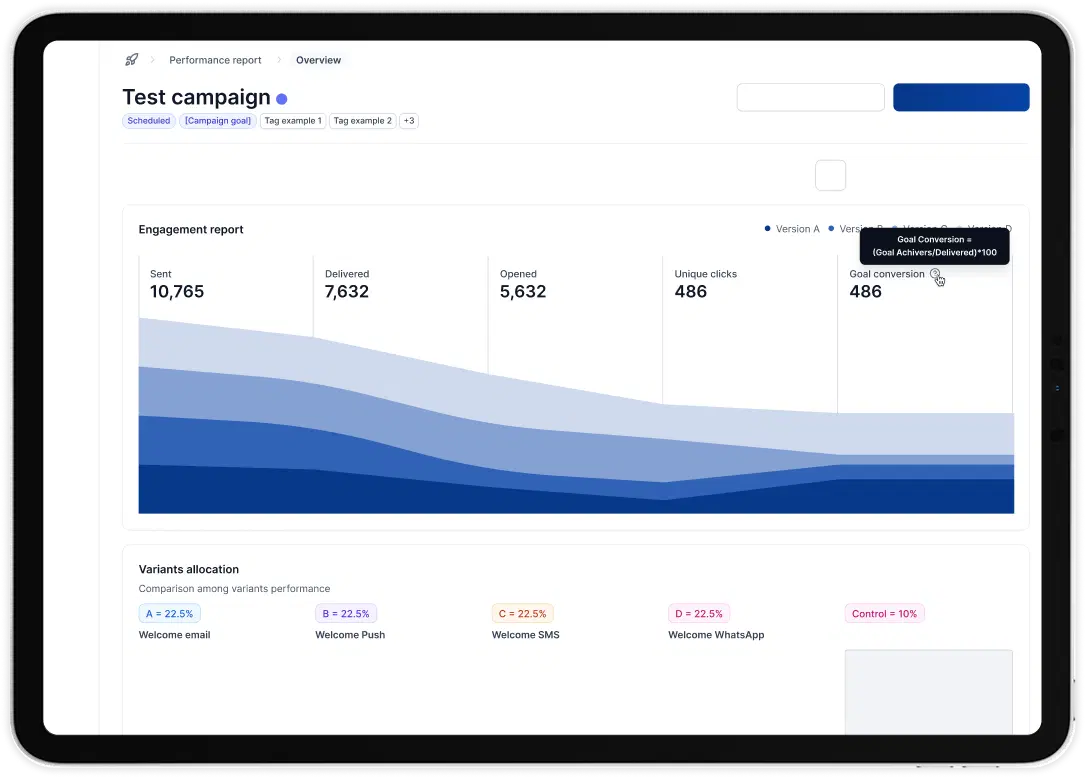
Task: Click the Goal conversion metric label
Action: (x=887, y=274)
